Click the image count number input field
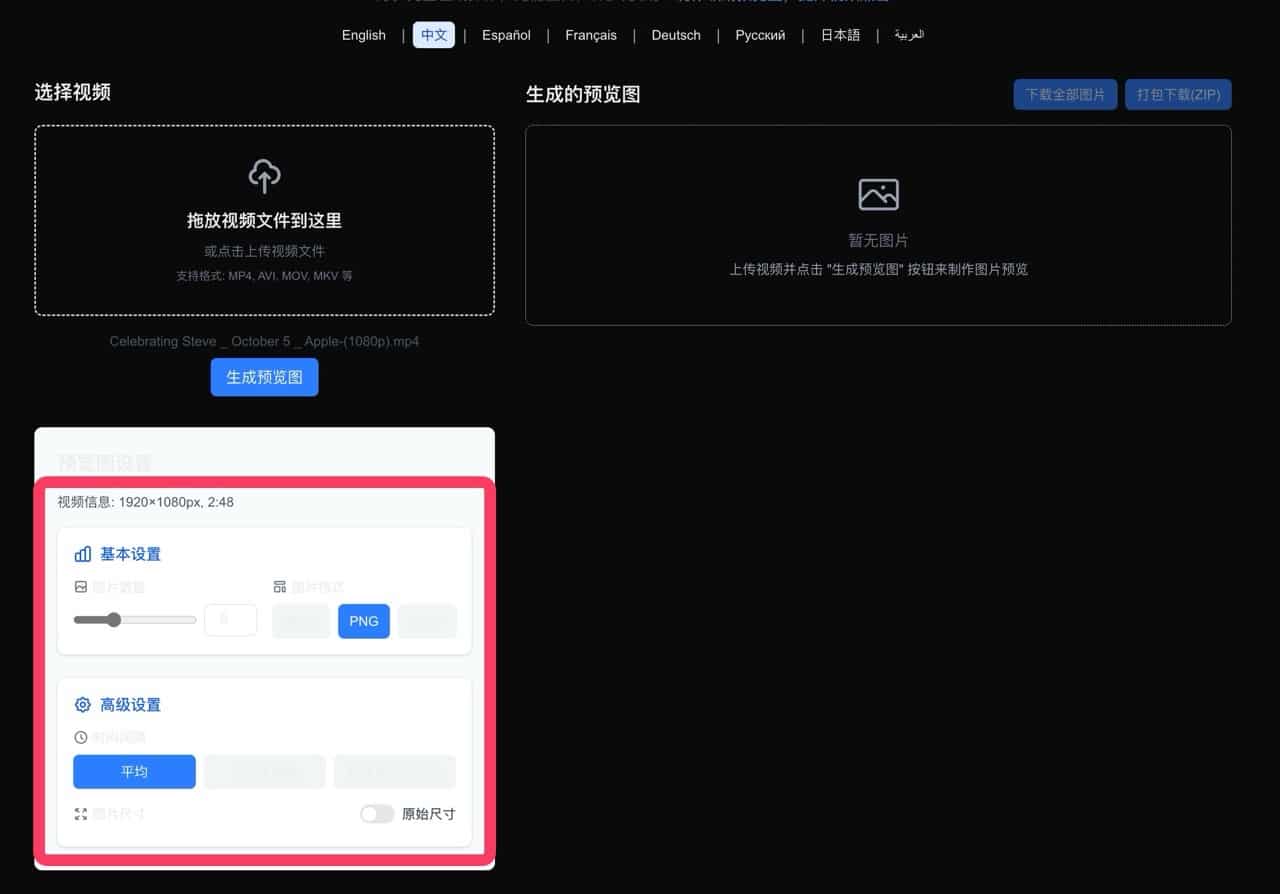1280x894 pixels. pyautogui.click(x=231, y=620)
